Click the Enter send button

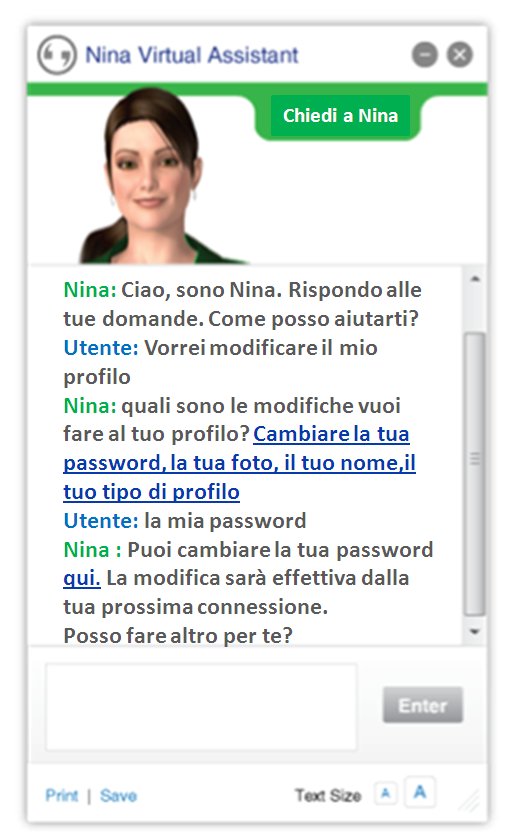coord(423,705)
